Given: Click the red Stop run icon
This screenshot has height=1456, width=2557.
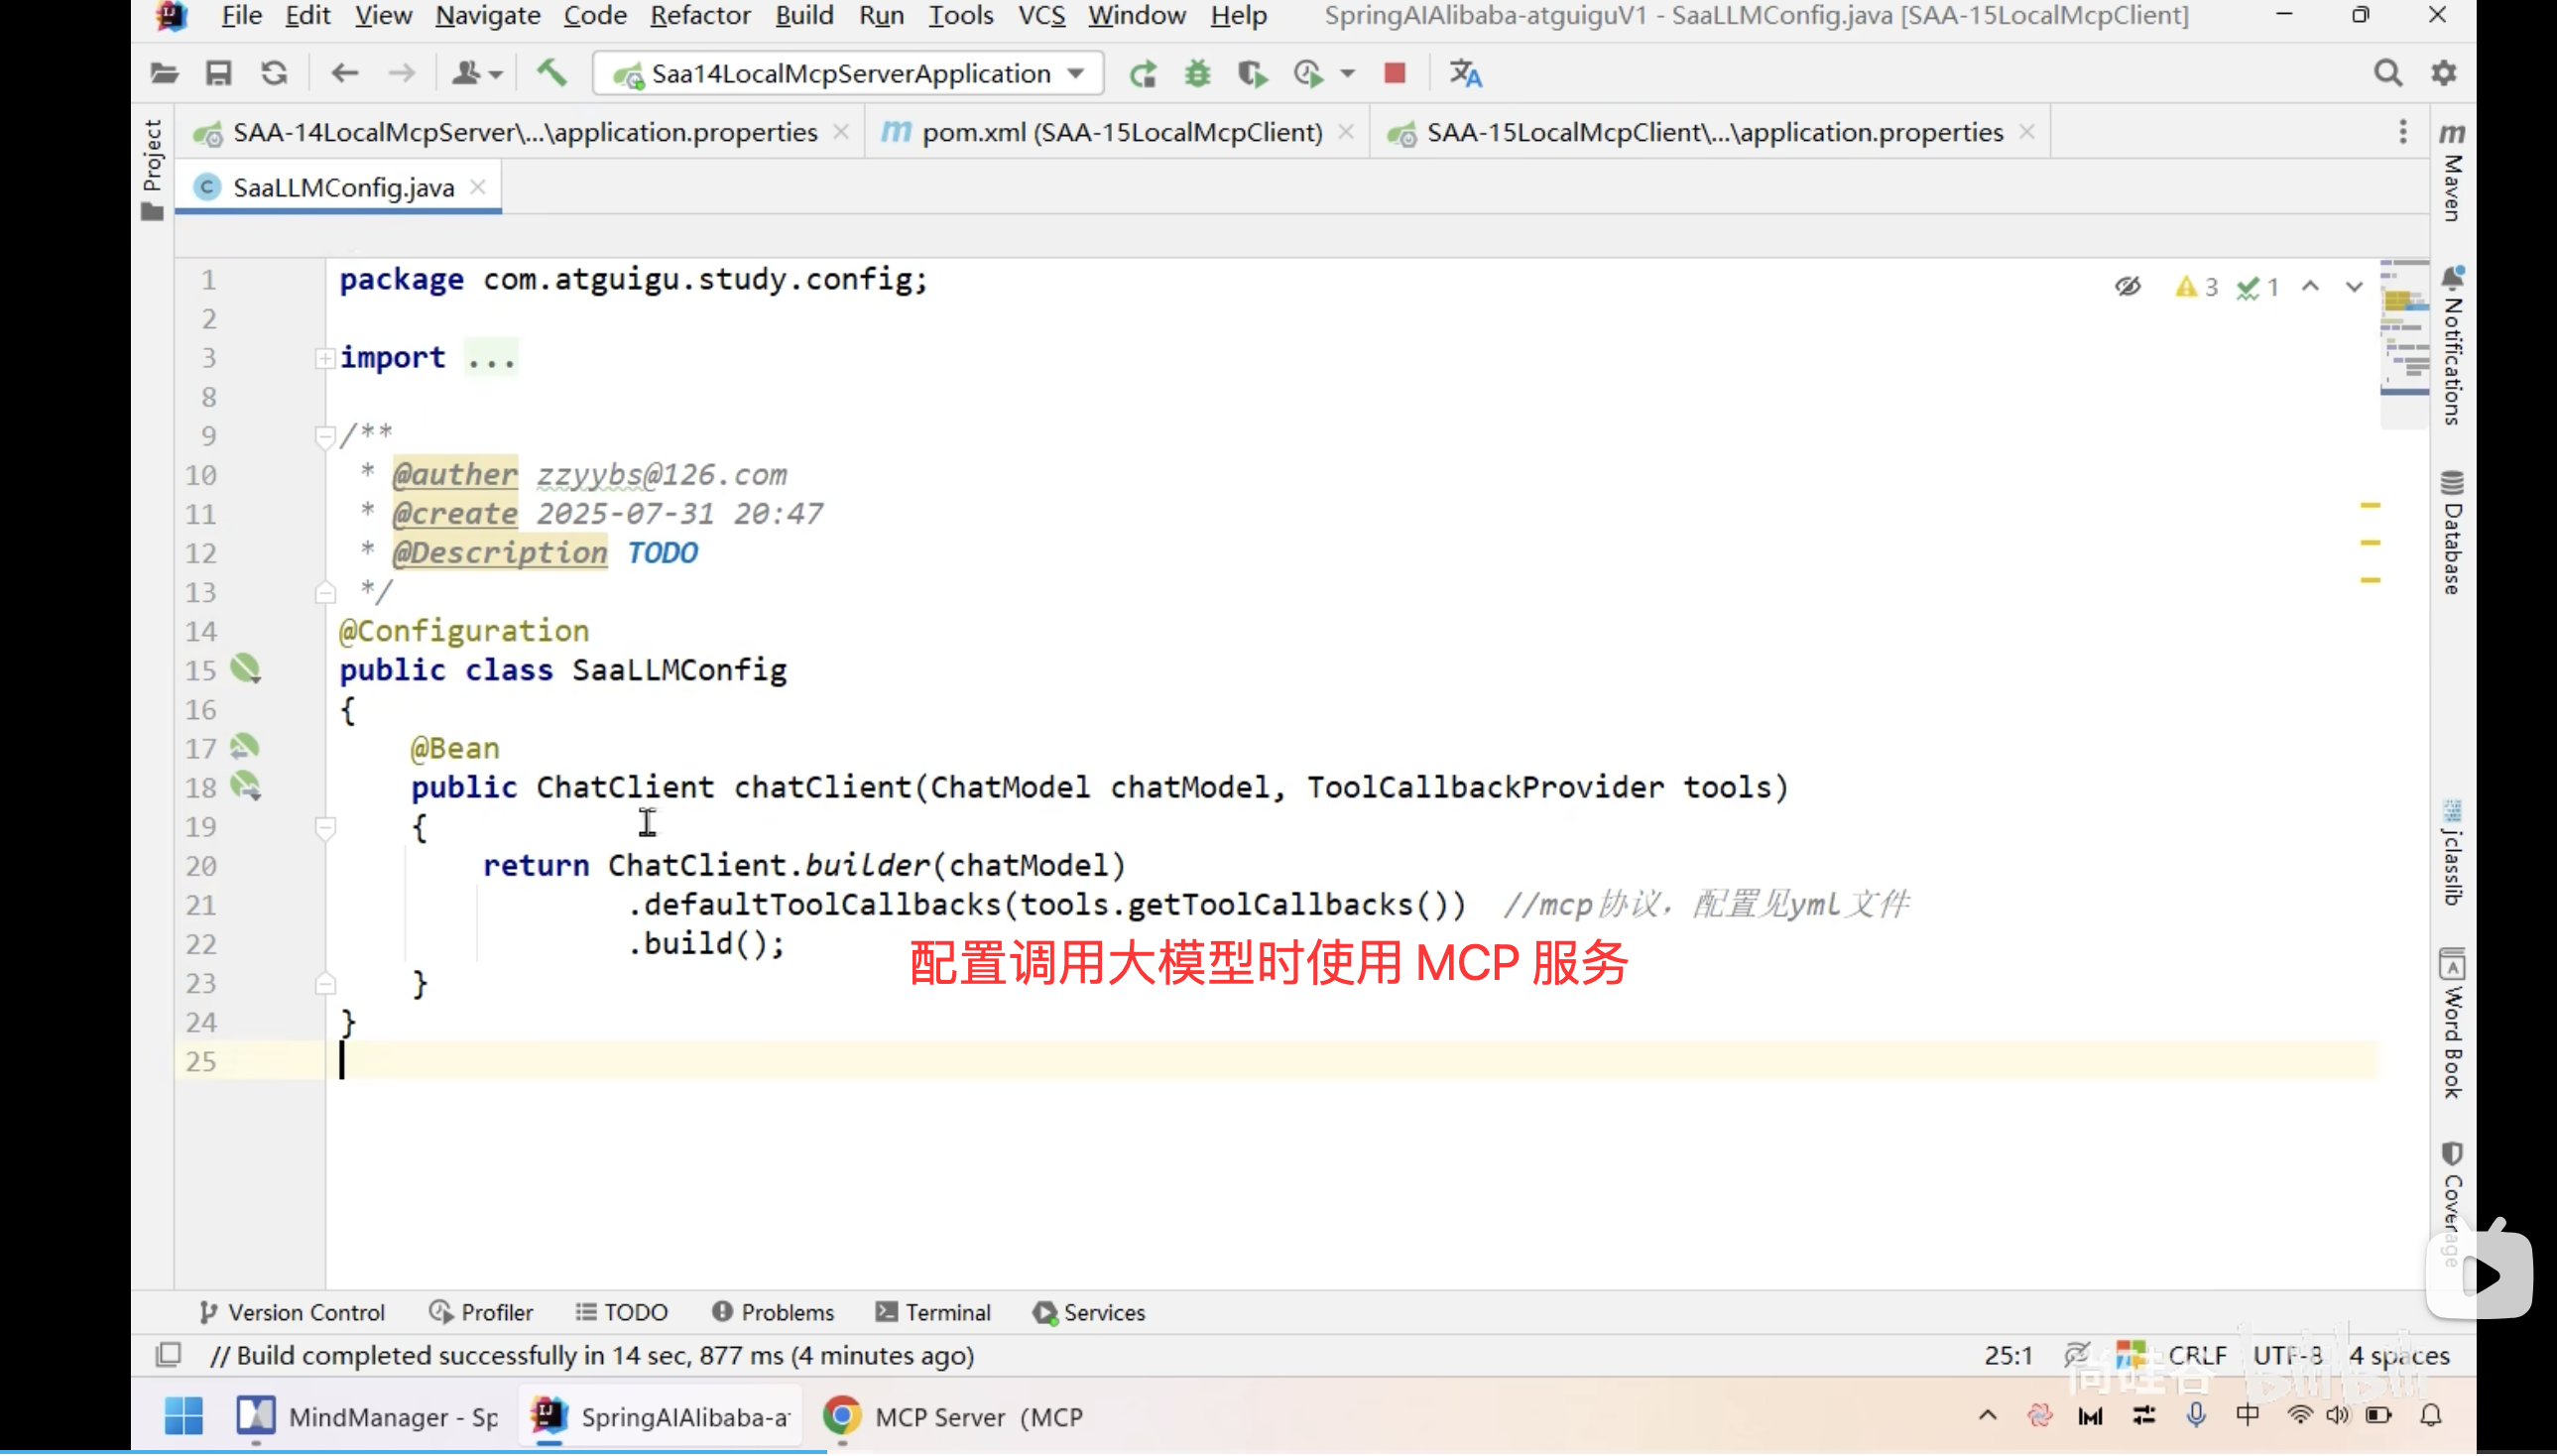Looking at the screenshot, I should [1394, 73].
